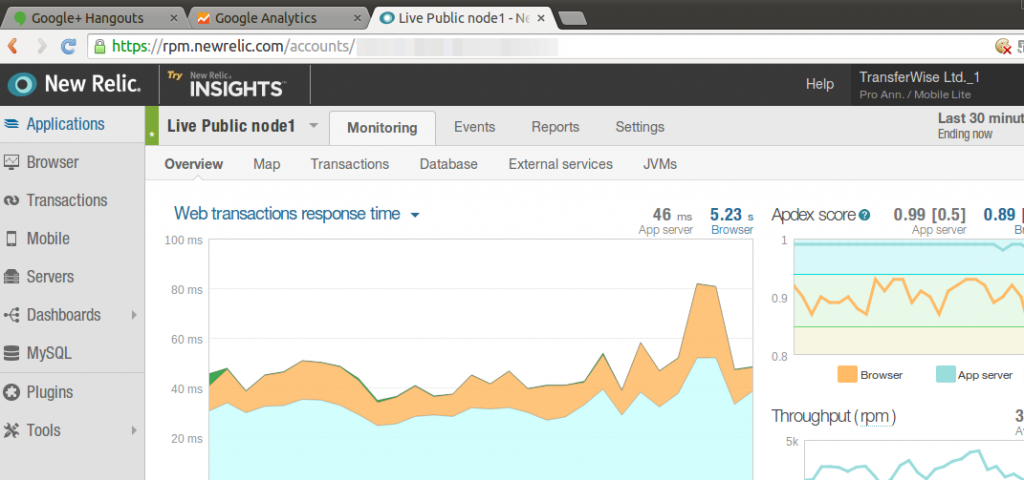Select the Overview subtab

point(193,164)
